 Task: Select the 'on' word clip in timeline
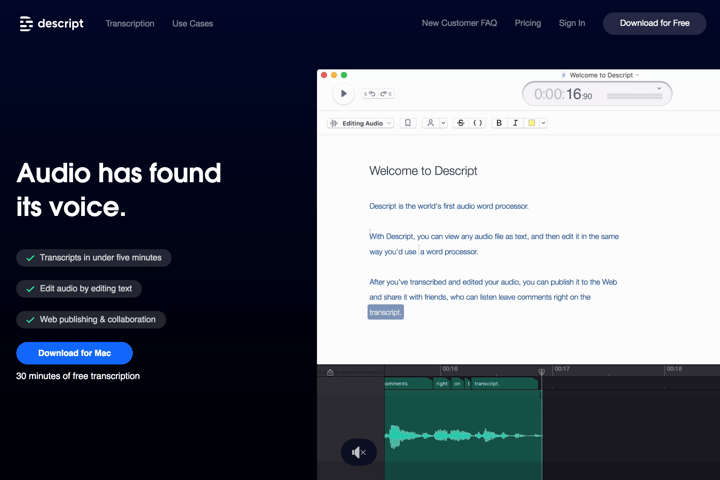click(x=457, y=384)
